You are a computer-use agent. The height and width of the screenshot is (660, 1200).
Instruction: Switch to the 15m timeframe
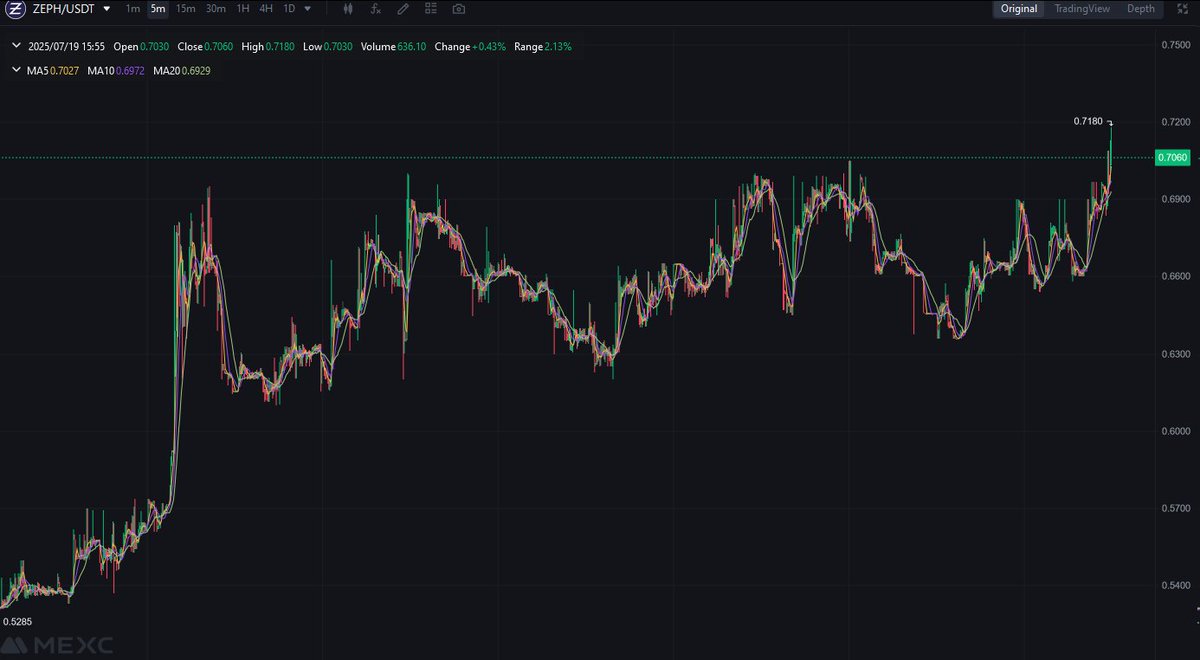click(x=185, y=9)
